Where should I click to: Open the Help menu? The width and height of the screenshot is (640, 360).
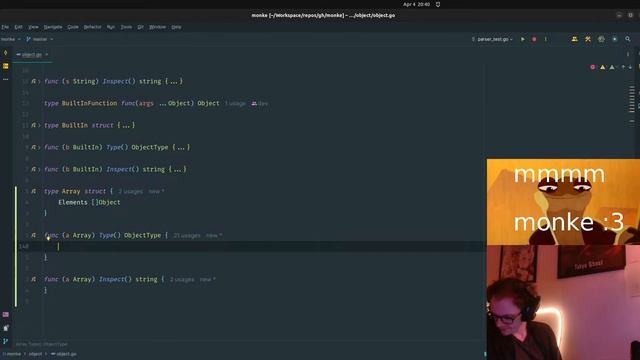coord(176,27)
